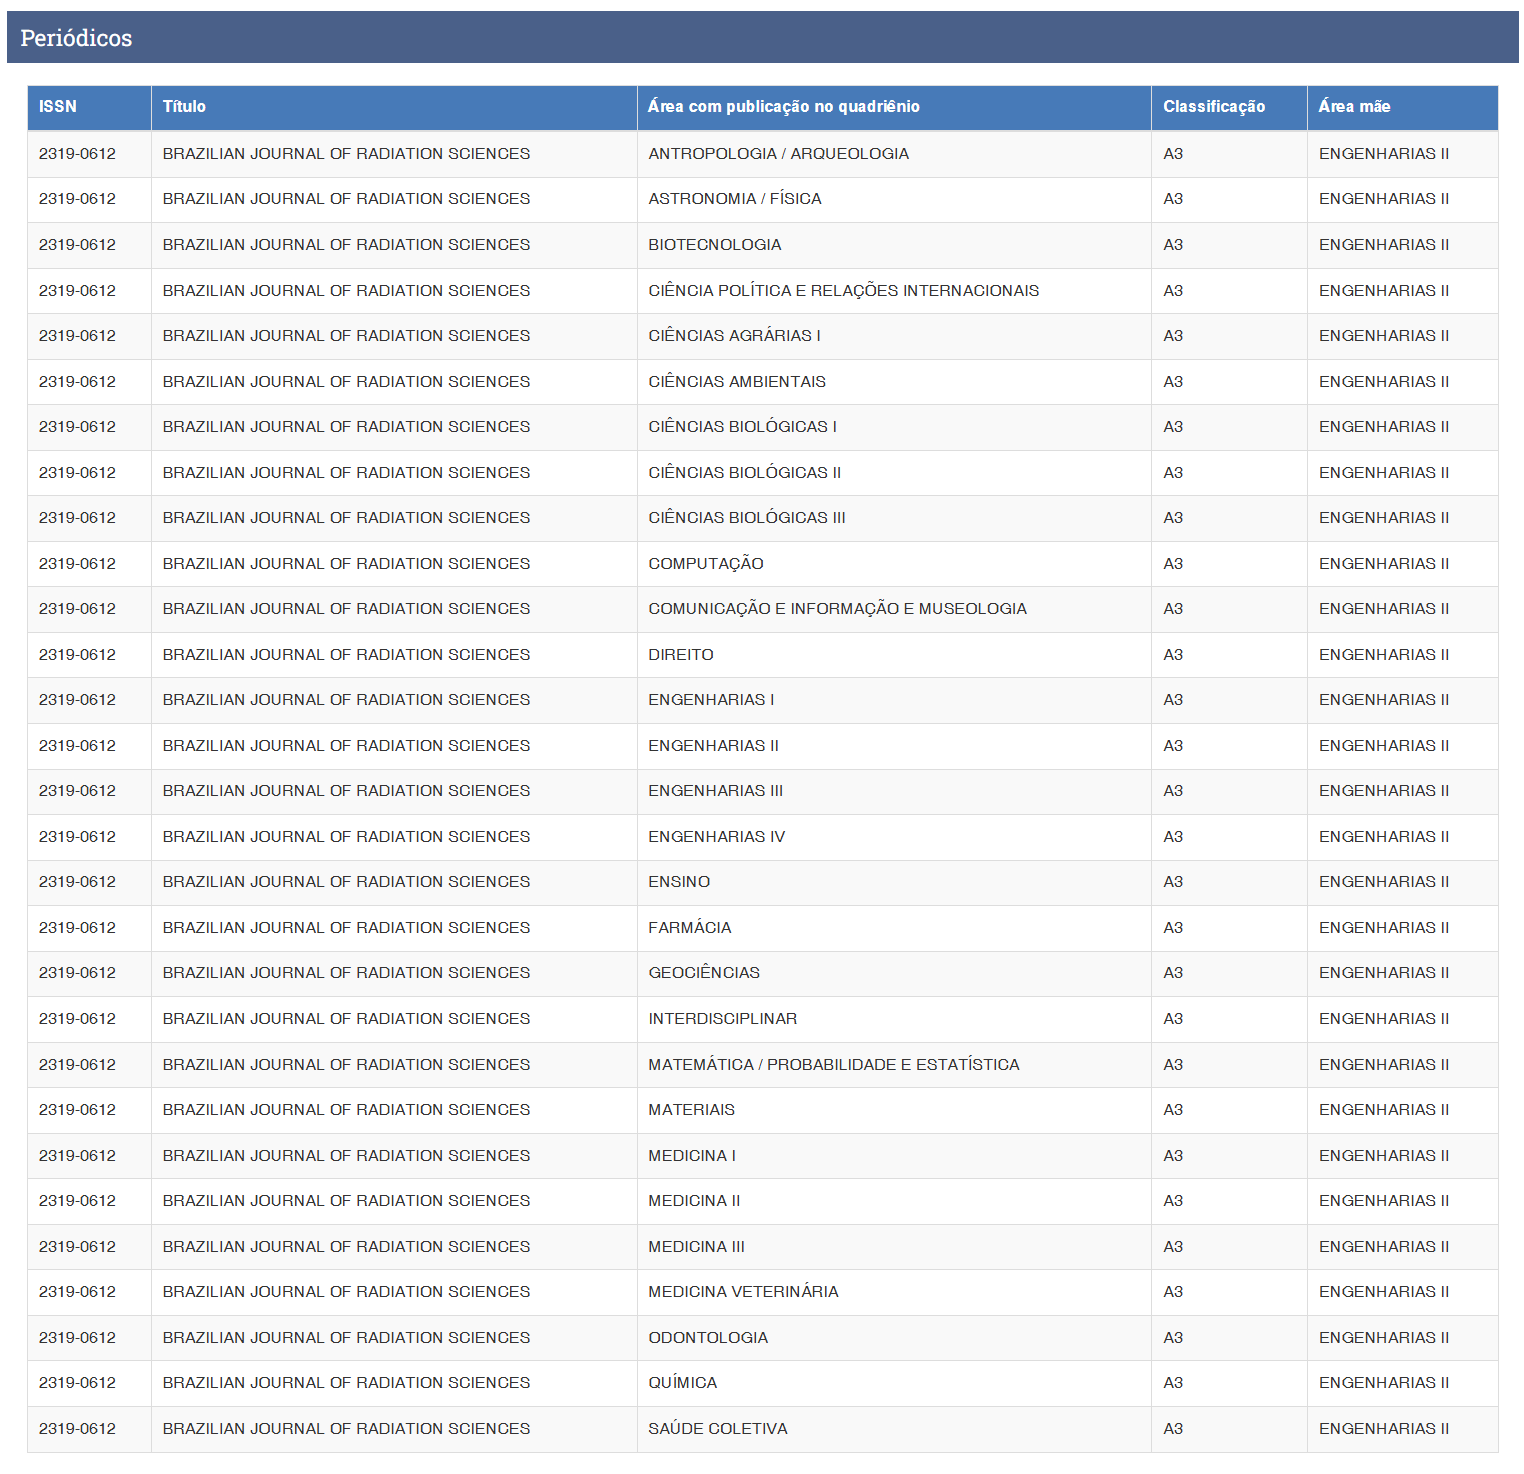
Task: Click the Área com publicação no quadriênio header
Action: coord(783,107)
